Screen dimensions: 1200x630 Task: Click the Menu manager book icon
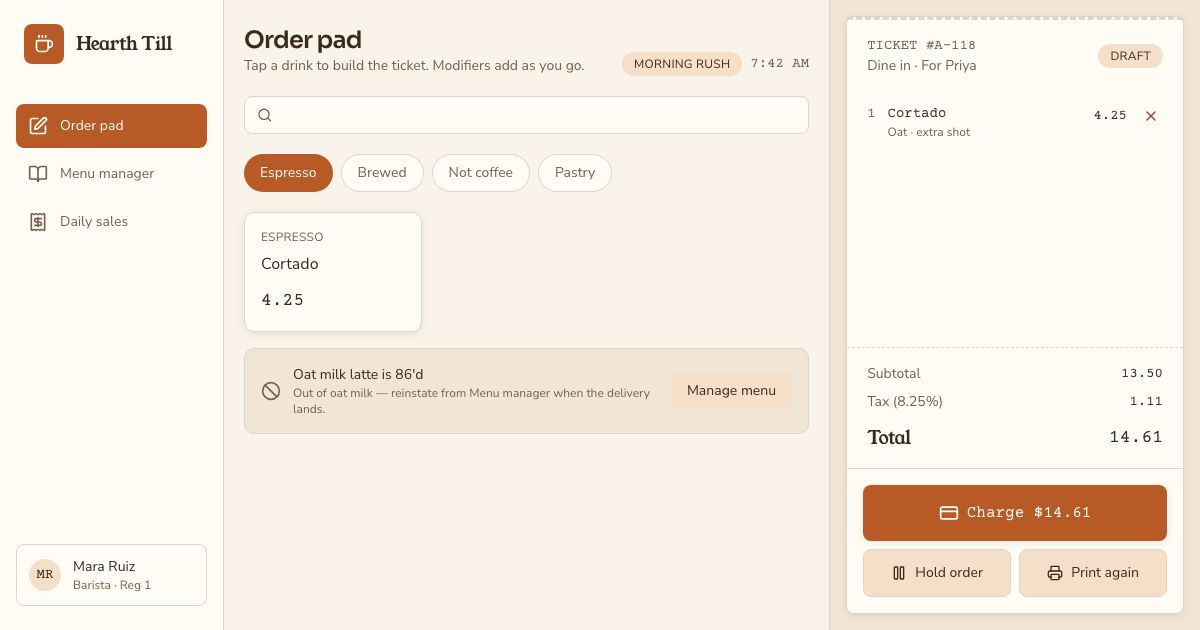tap(38, 174)
